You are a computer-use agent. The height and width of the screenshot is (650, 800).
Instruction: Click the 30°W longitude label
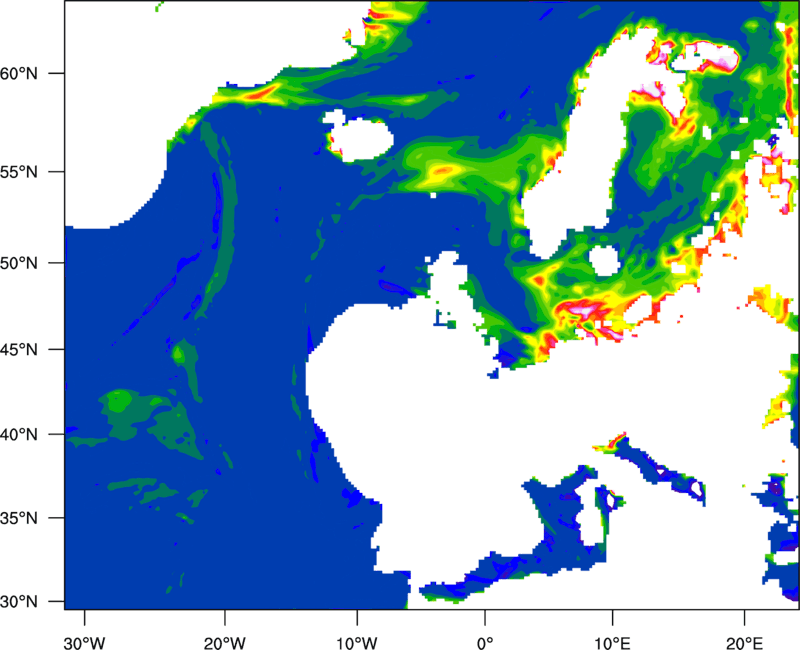(85, 643)
